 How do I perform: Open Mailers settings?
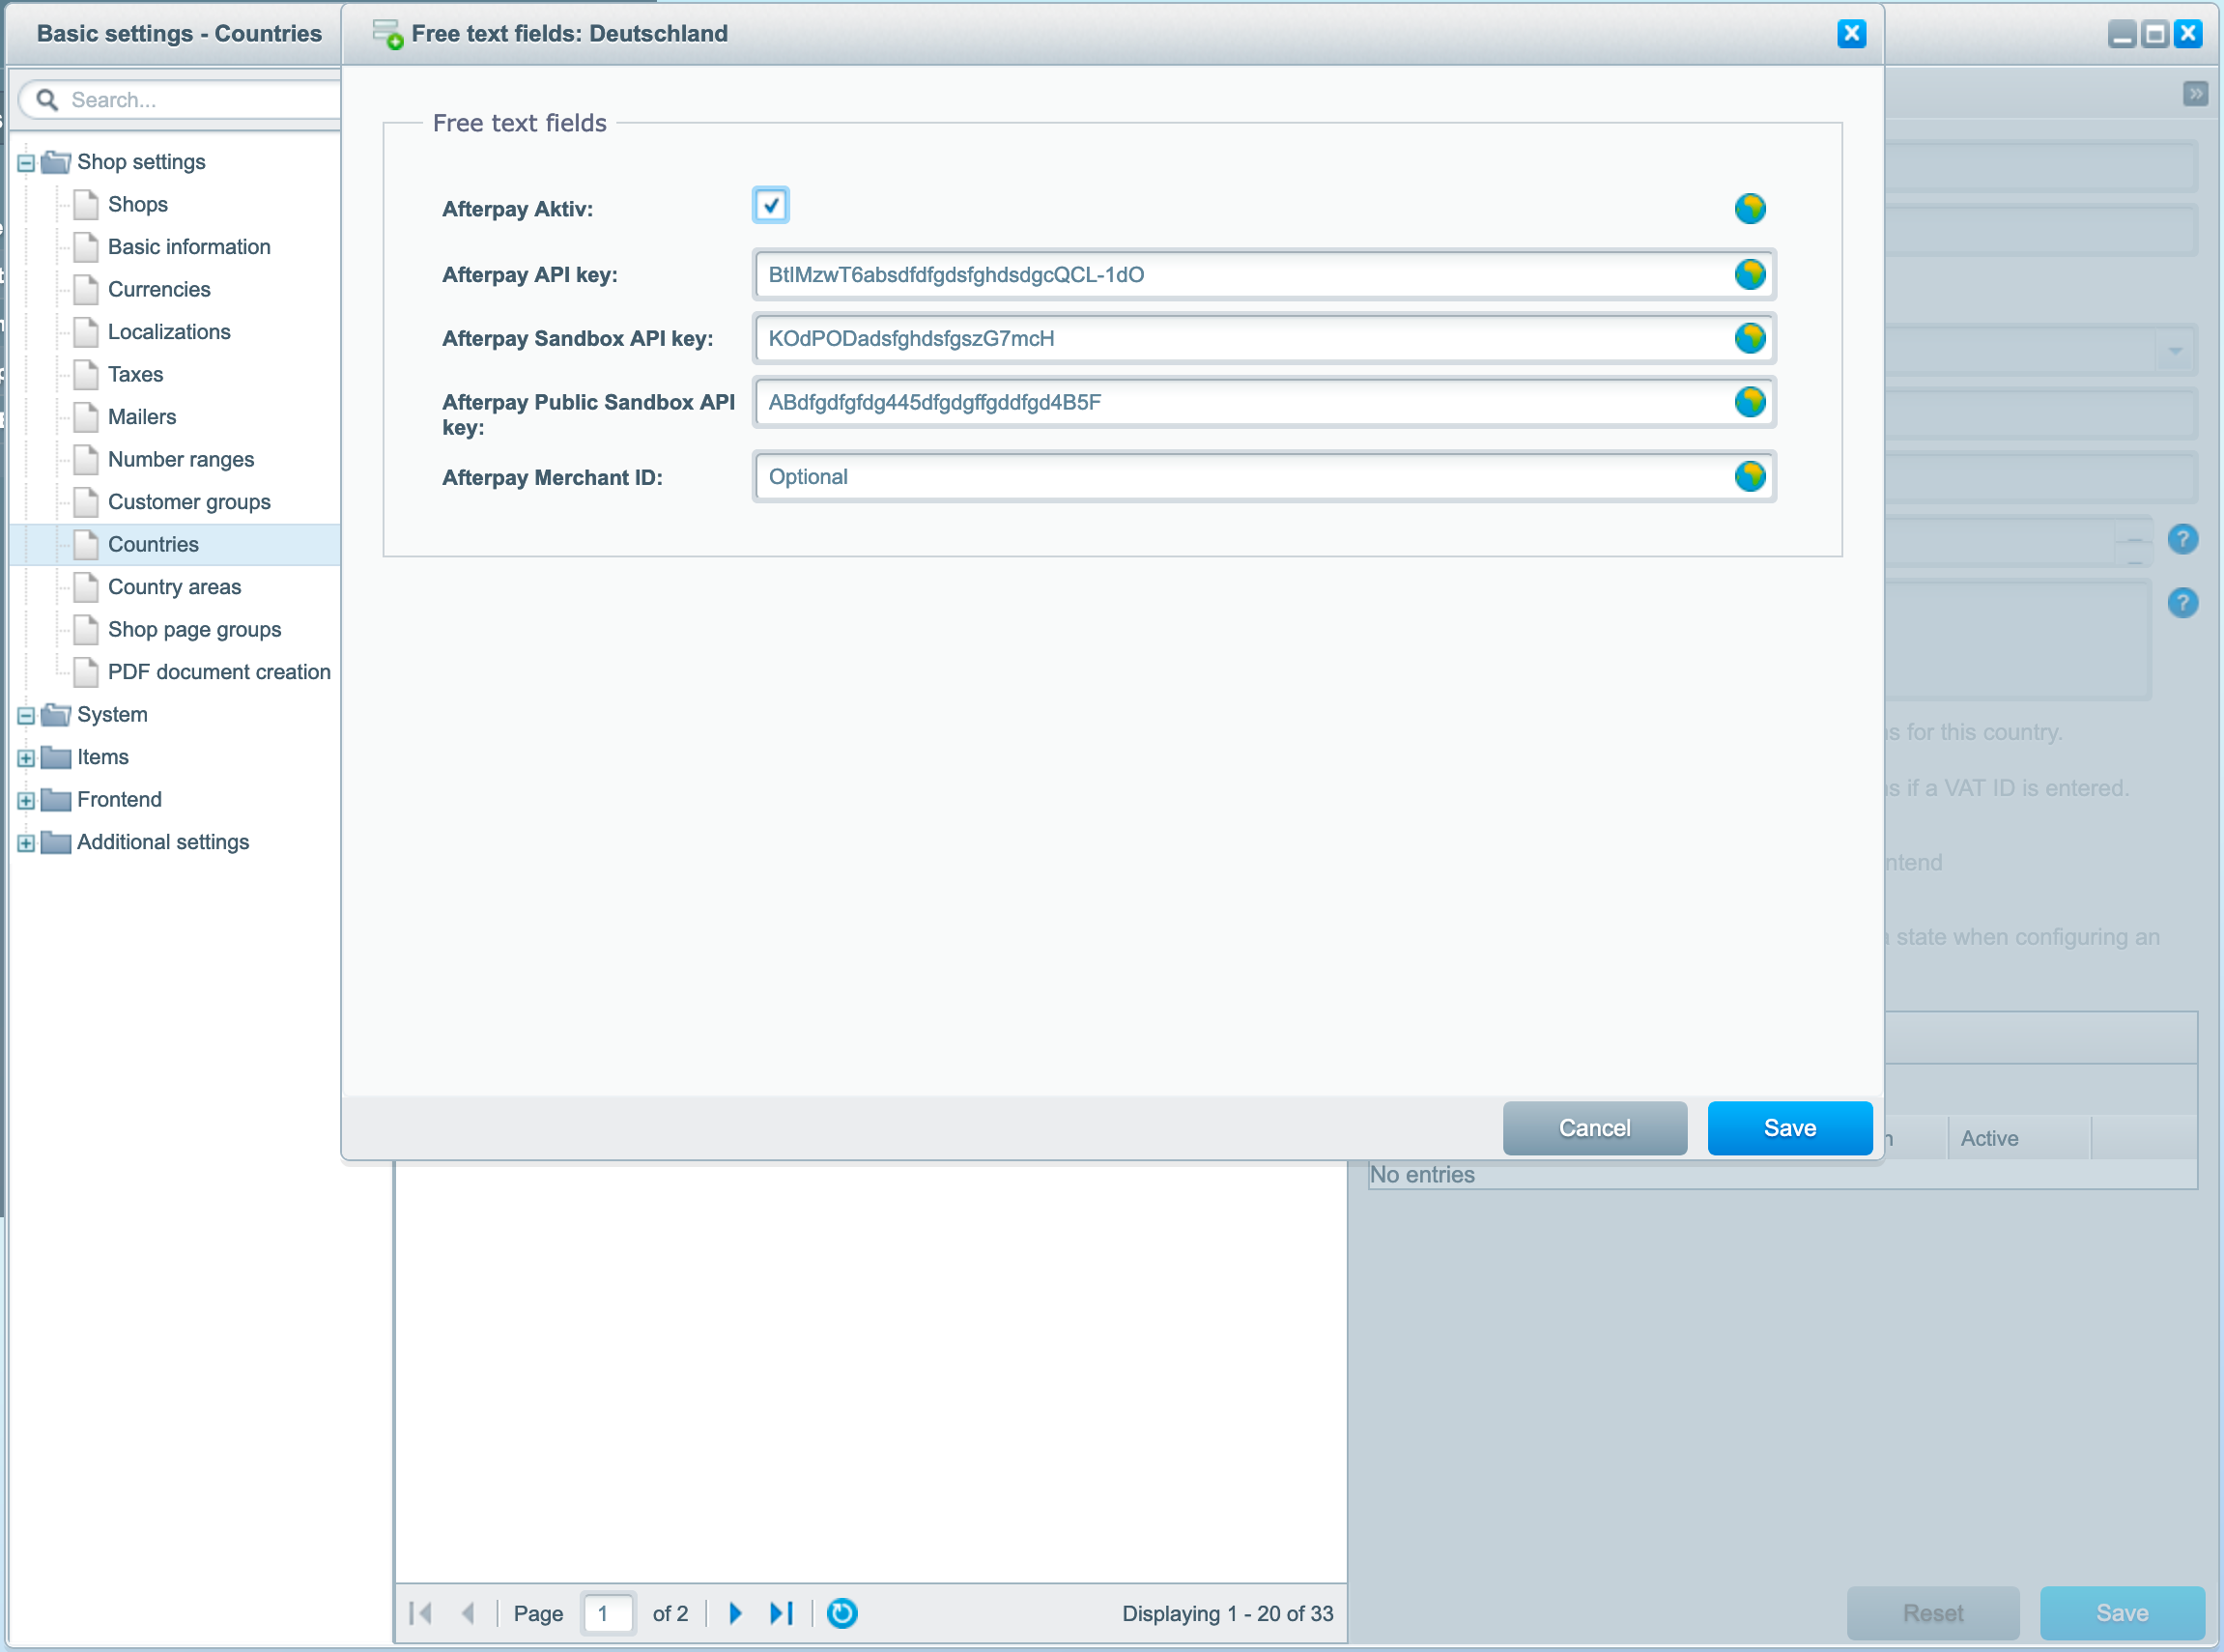142,417
